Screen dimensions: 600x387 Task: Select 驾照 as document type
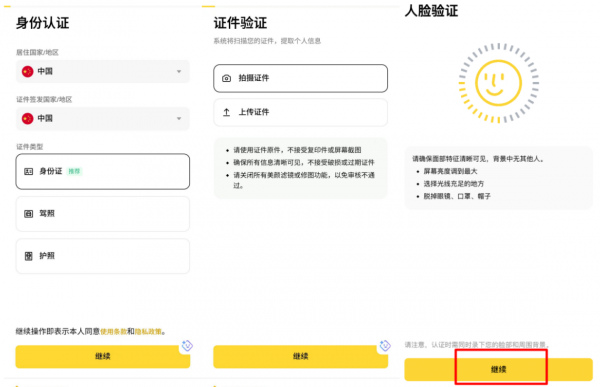pos(103,214)
